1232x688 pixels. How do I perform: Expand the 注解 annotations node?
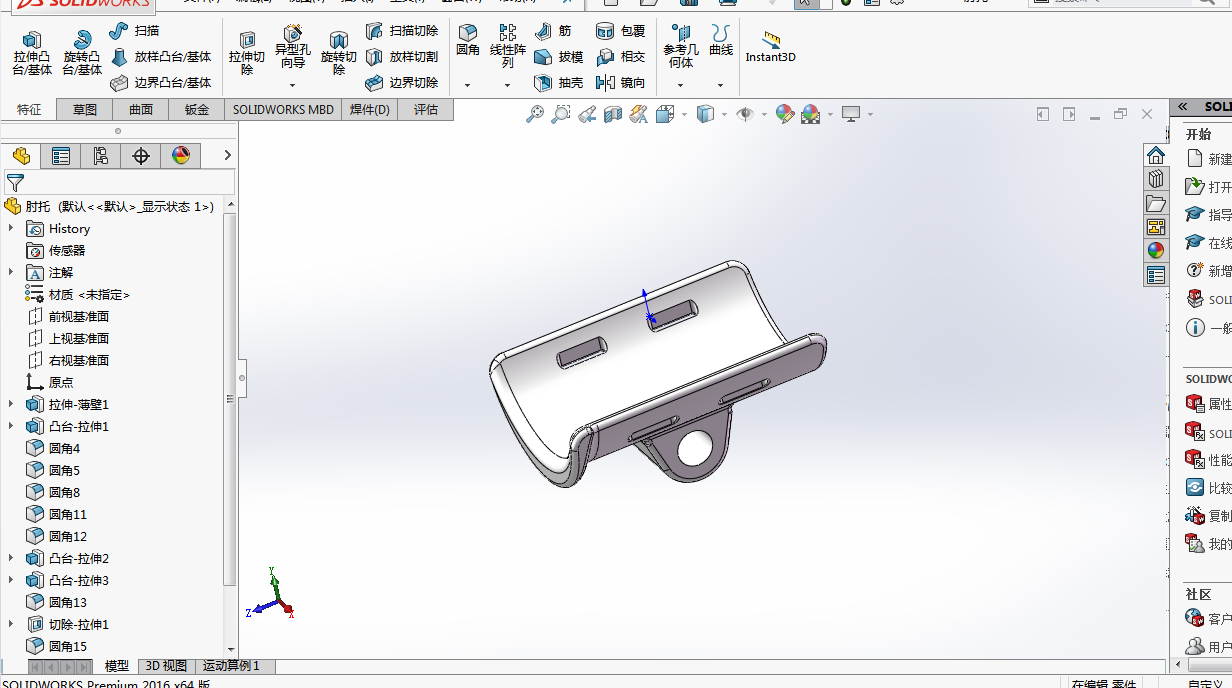click(12, 272)
